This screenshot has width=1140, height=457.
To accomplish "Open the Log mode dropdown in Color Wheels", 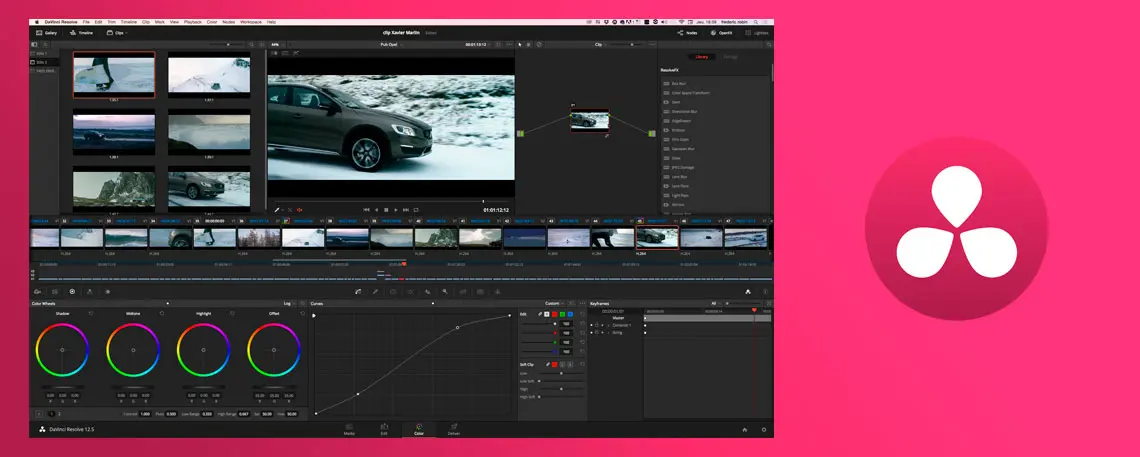I will tap(289, 303).
